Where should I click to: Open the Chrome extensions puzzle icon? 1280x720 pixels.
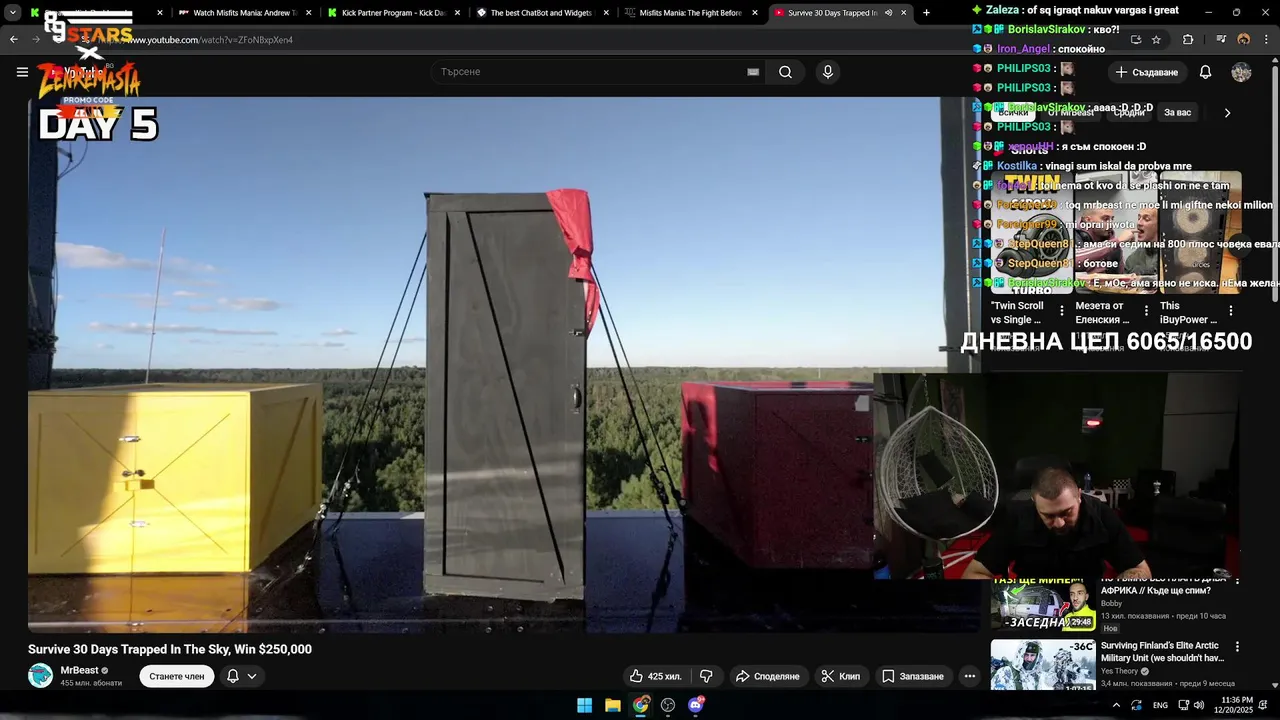pos(1188,40)
